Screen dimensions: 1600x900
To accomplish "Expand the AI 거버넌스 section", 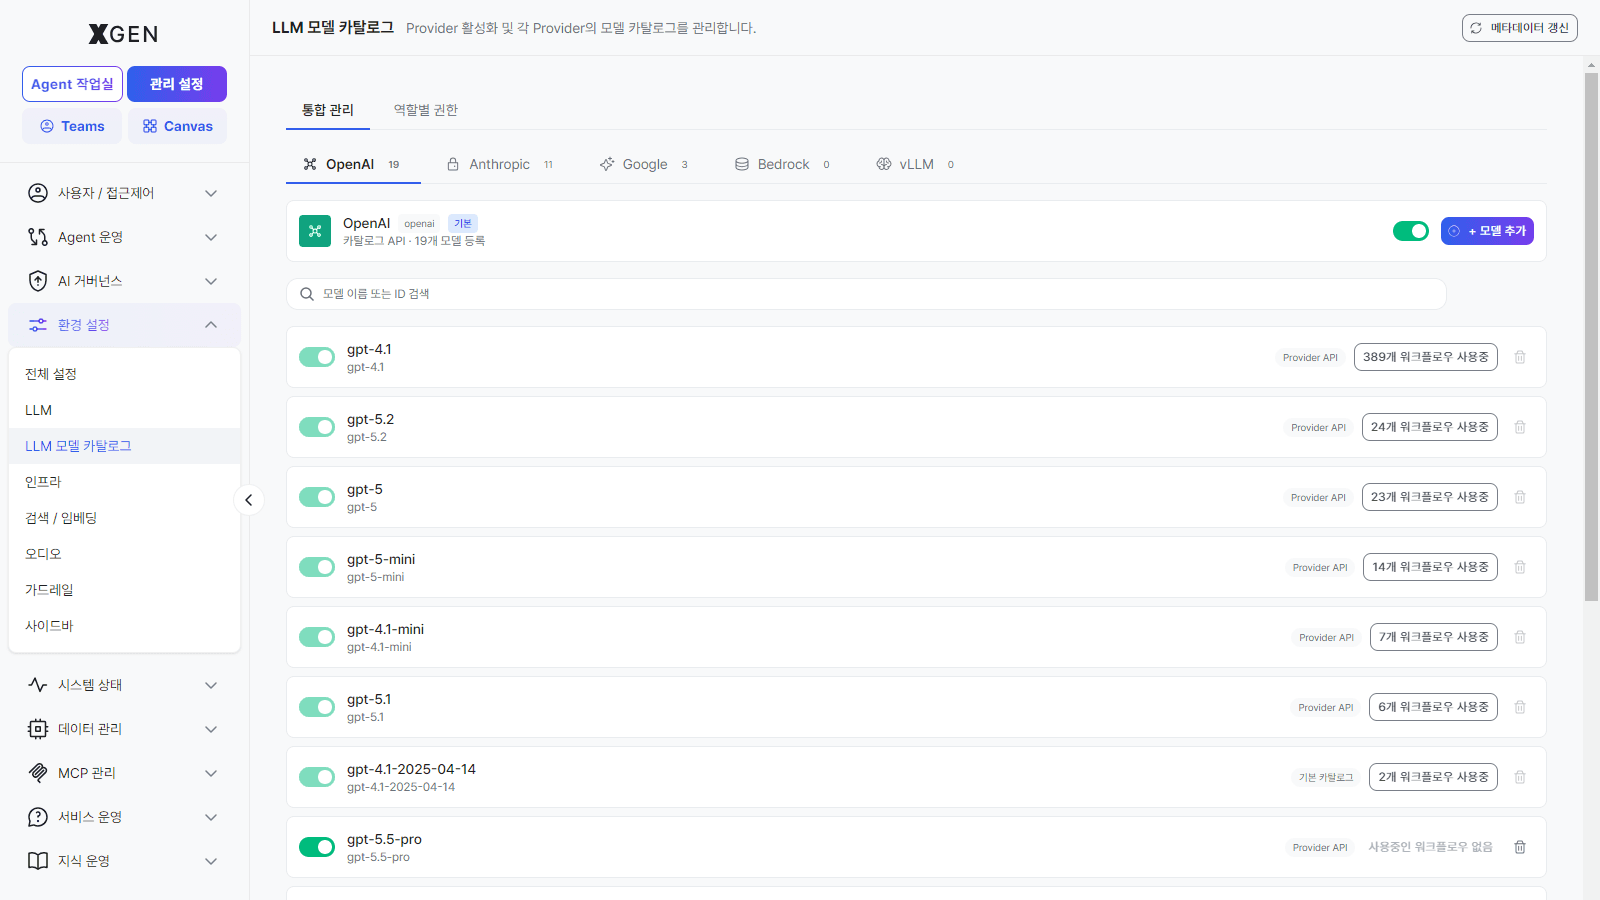I will tap(211, 281).
